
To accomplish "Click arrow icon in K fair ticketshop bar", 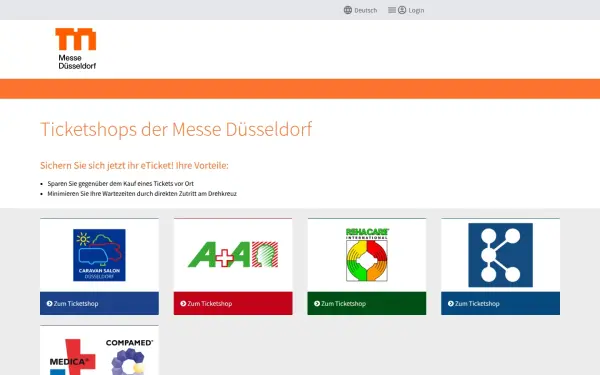I will pyautogui.click(x=450, y=303).
